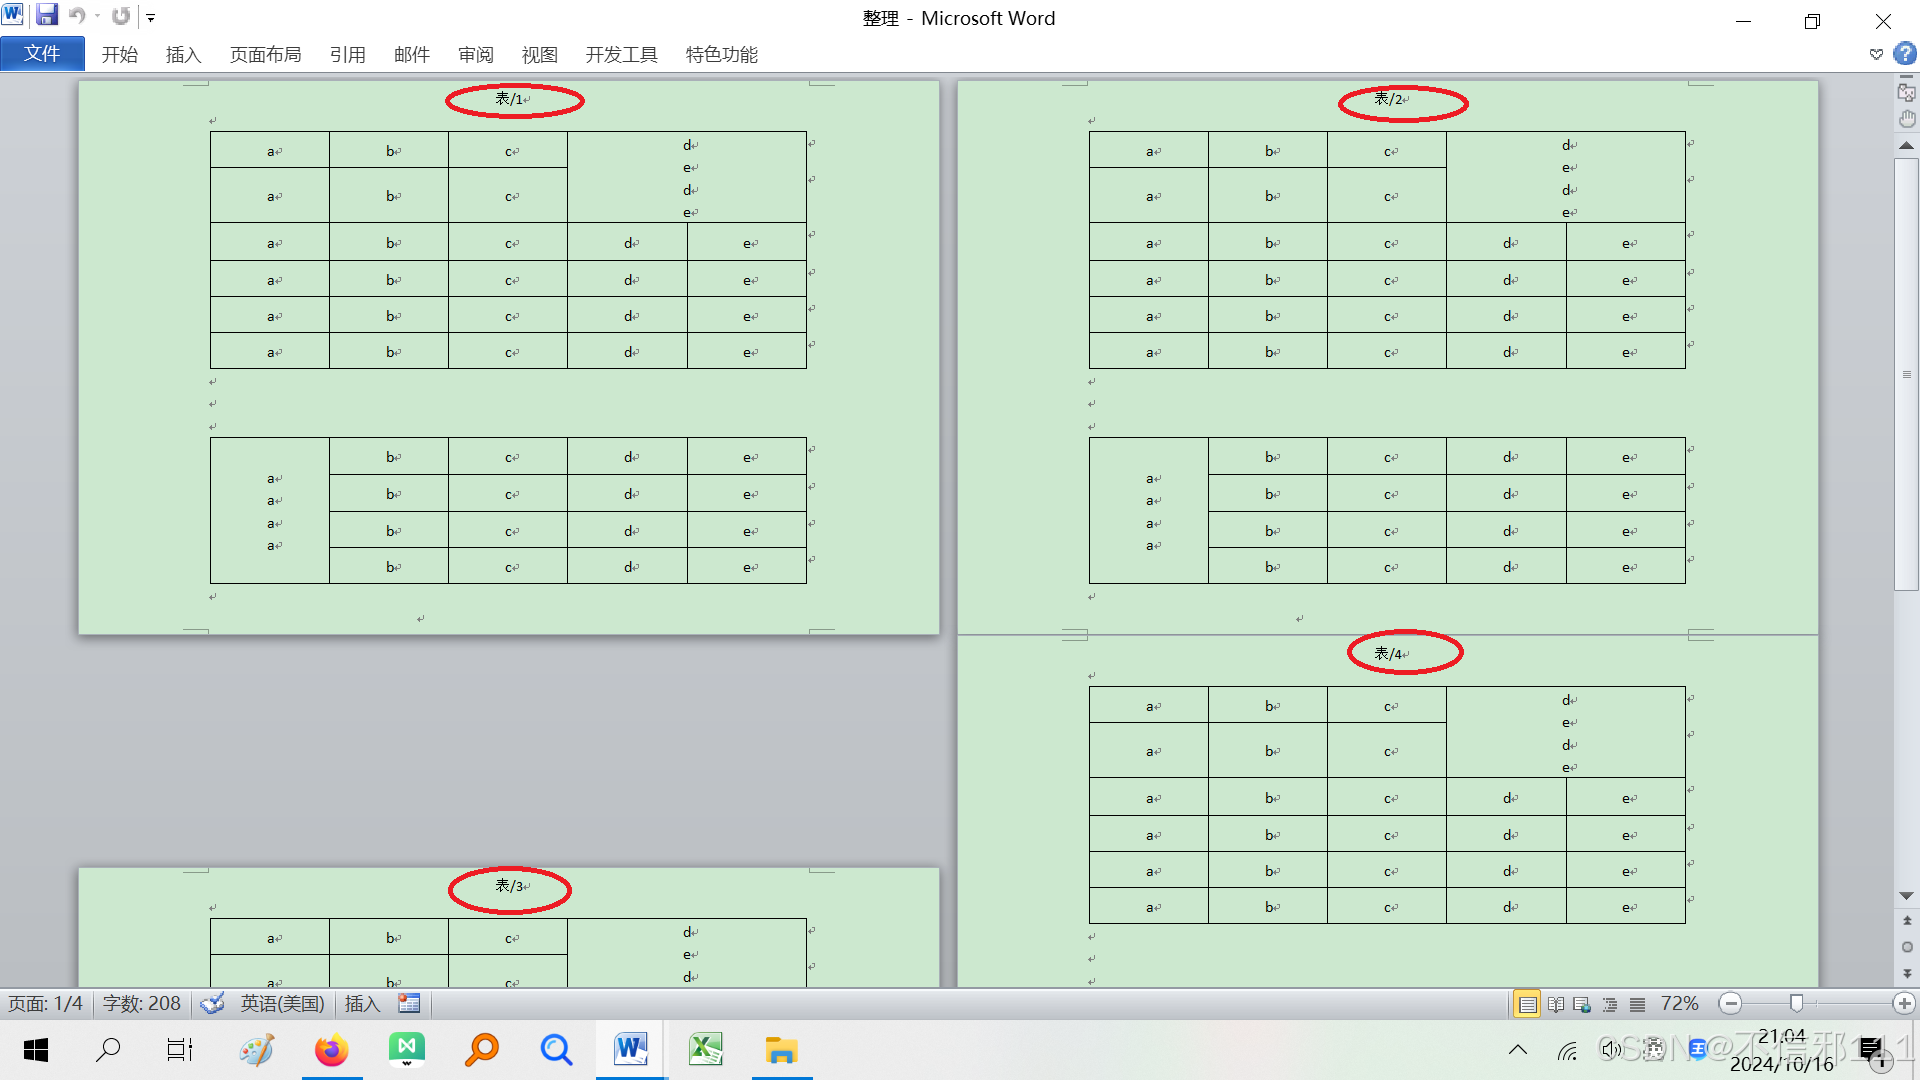The image size is (1920, 1080).
Task: Open the 文件 (File) tab
Action: click(x=42, y=54)
